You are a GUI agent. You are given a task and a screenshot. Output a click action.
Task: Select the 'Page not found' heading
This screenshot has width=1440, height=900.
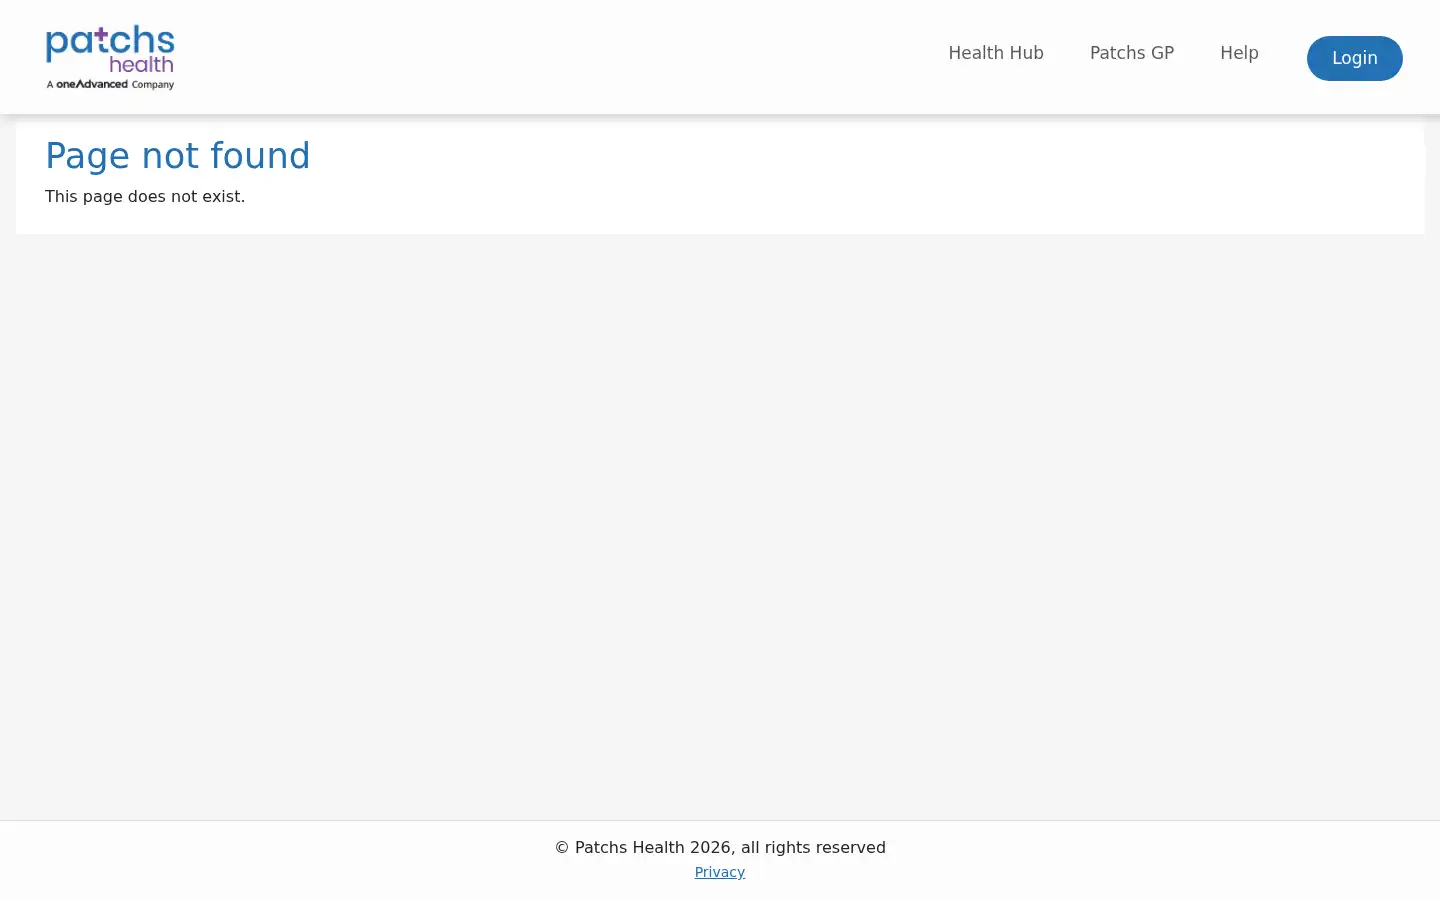[178, 156]
